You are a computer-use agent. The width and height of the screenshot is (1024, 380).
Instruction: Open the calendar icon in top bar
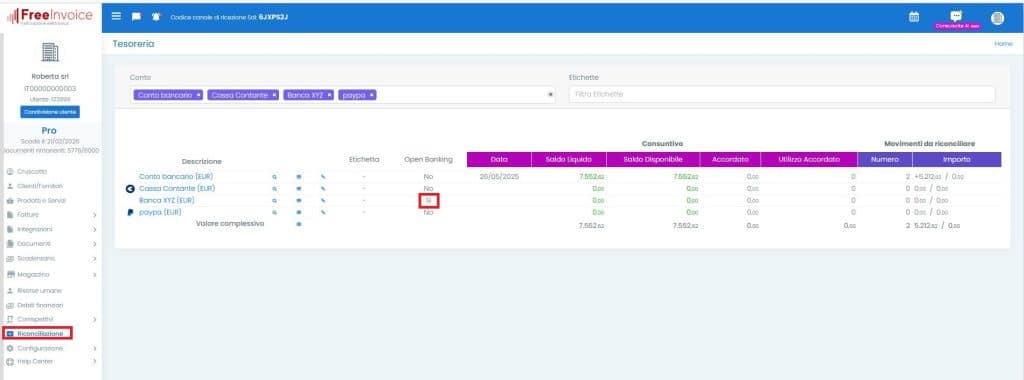click(x=914, y=17)
